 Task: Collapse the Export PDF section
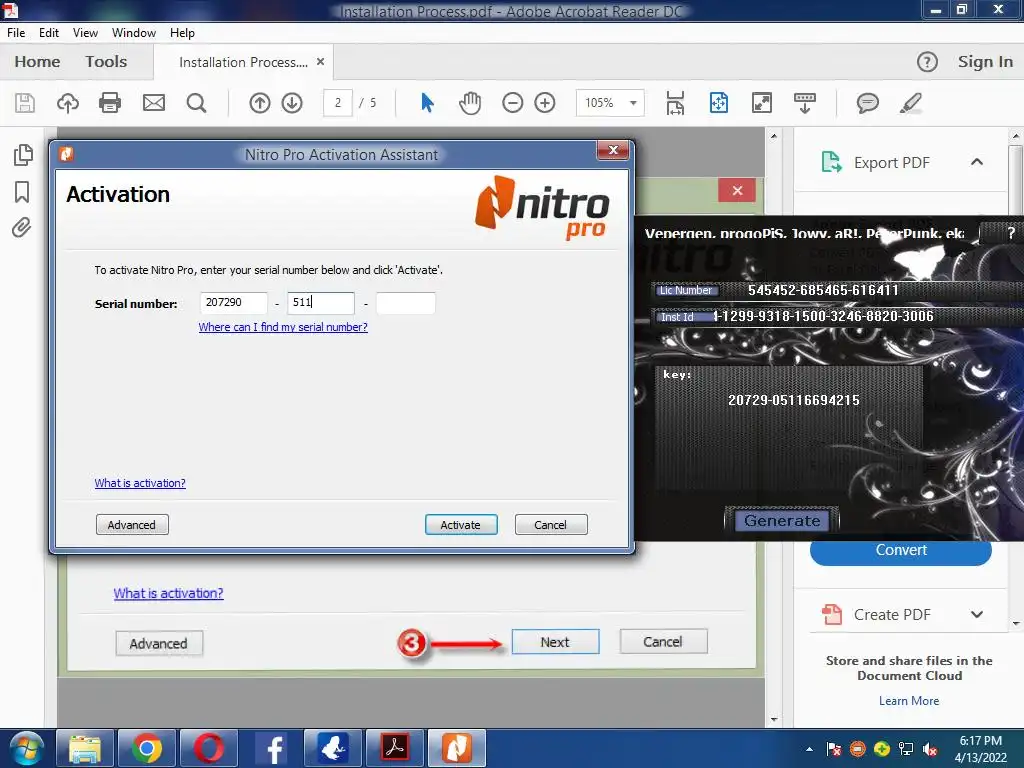pos(977,162)
